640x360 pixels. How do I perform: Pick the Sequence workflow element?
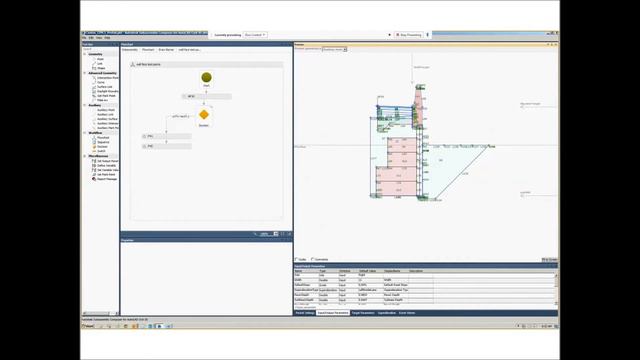pyautogui.click(x=103, y=142)
